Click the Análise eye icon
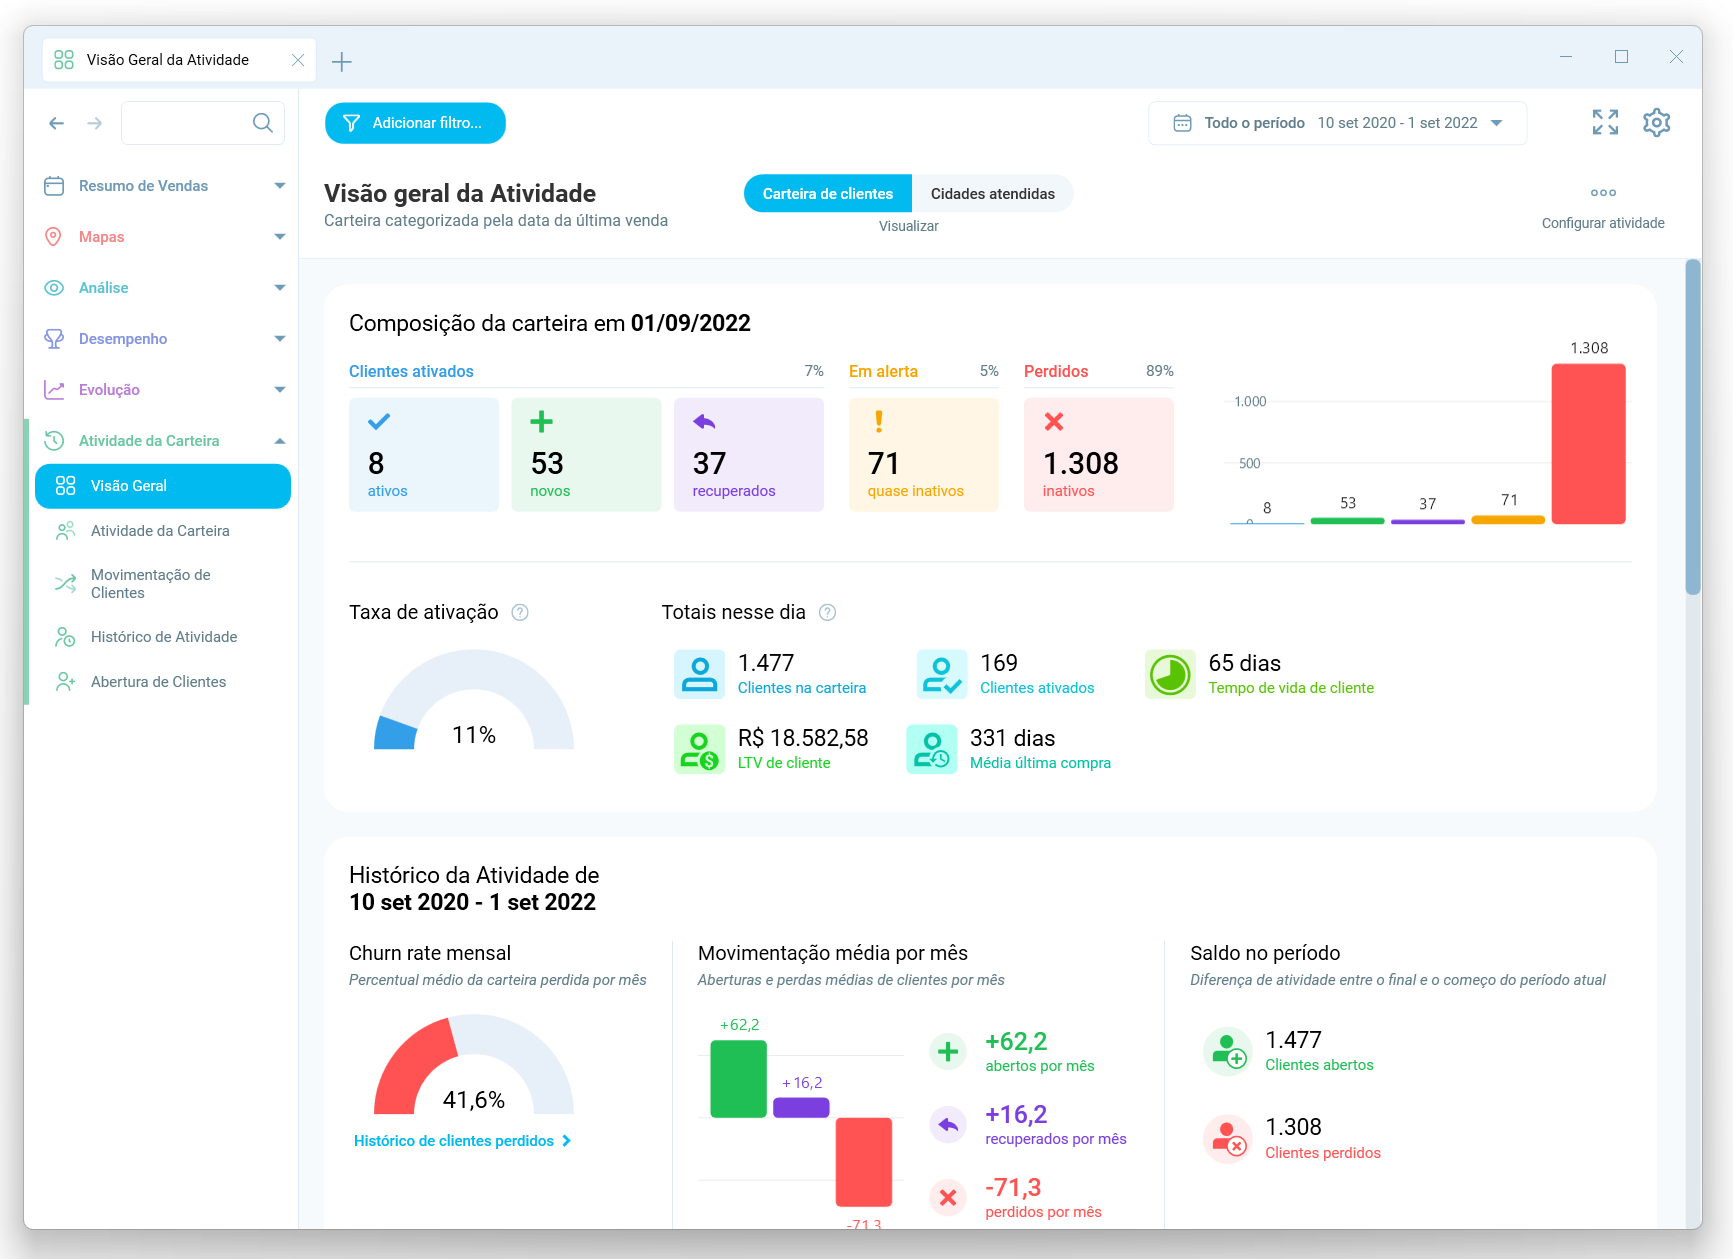Screen dimensions: 1733x1259 (x=55, y=287)
